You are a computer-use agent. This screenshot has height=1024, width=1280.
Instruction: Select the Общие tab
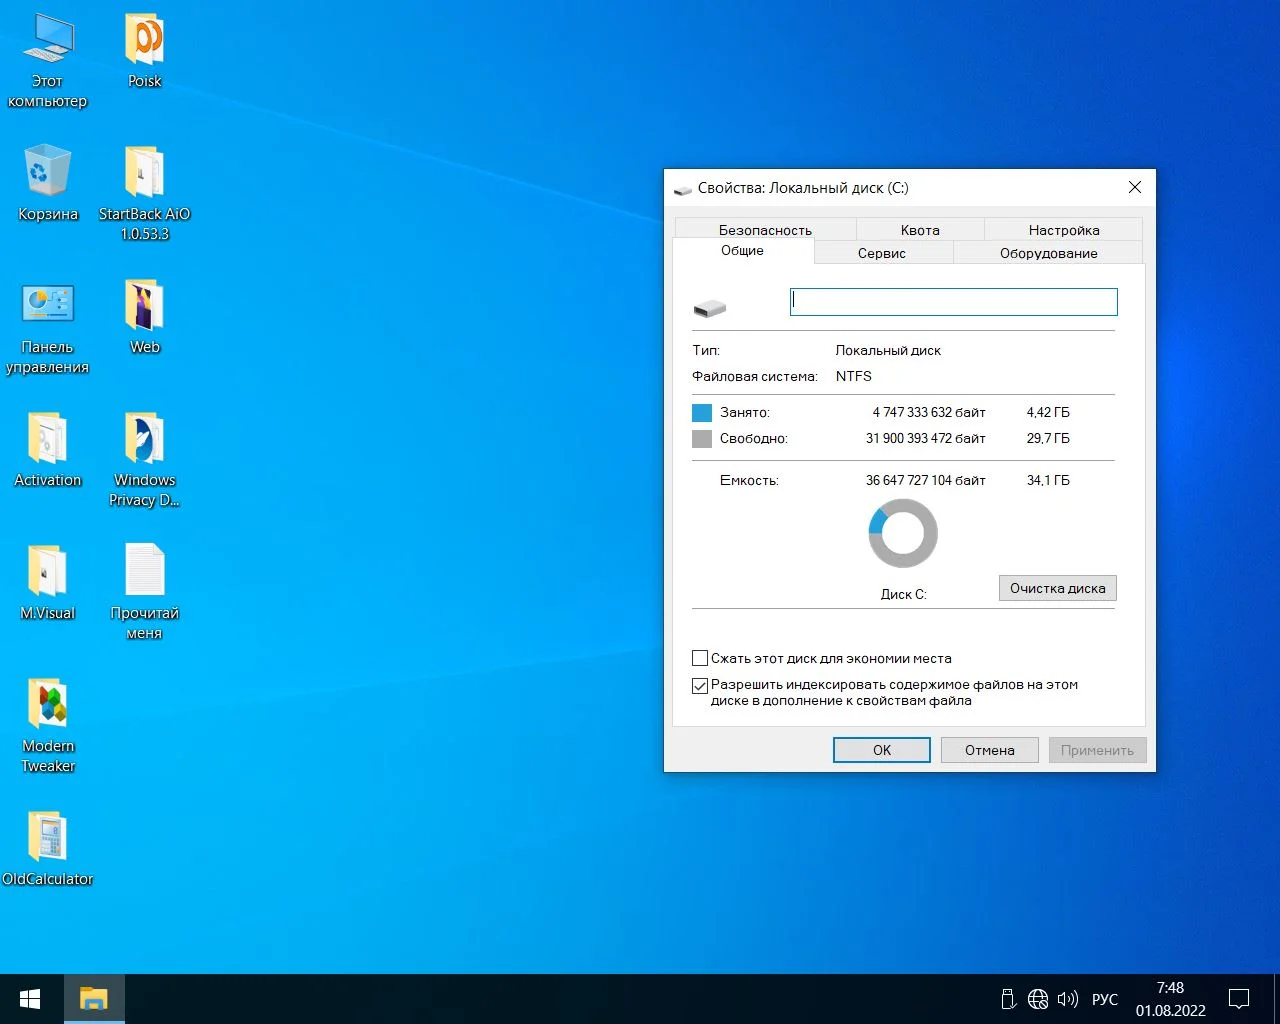[742, 251]
